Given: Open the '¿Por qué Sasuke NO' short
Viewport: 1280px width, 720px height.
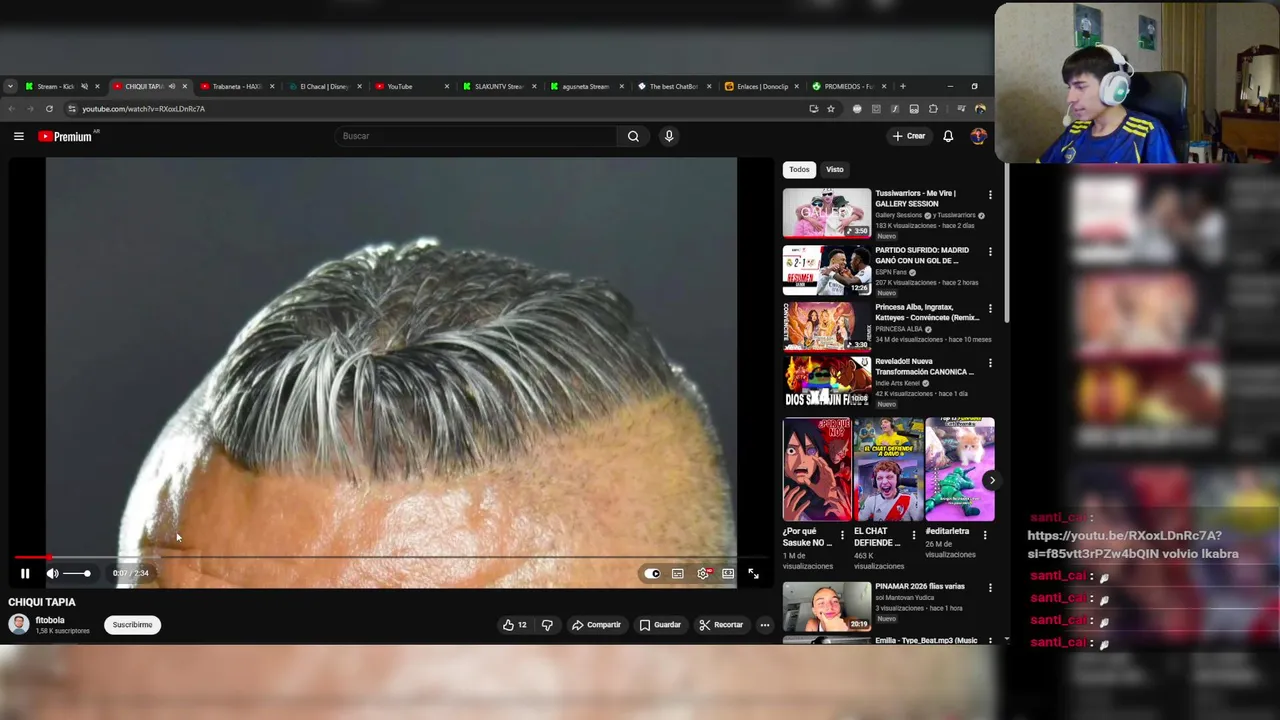Looking at the screenshot, I should pos(817,469).
